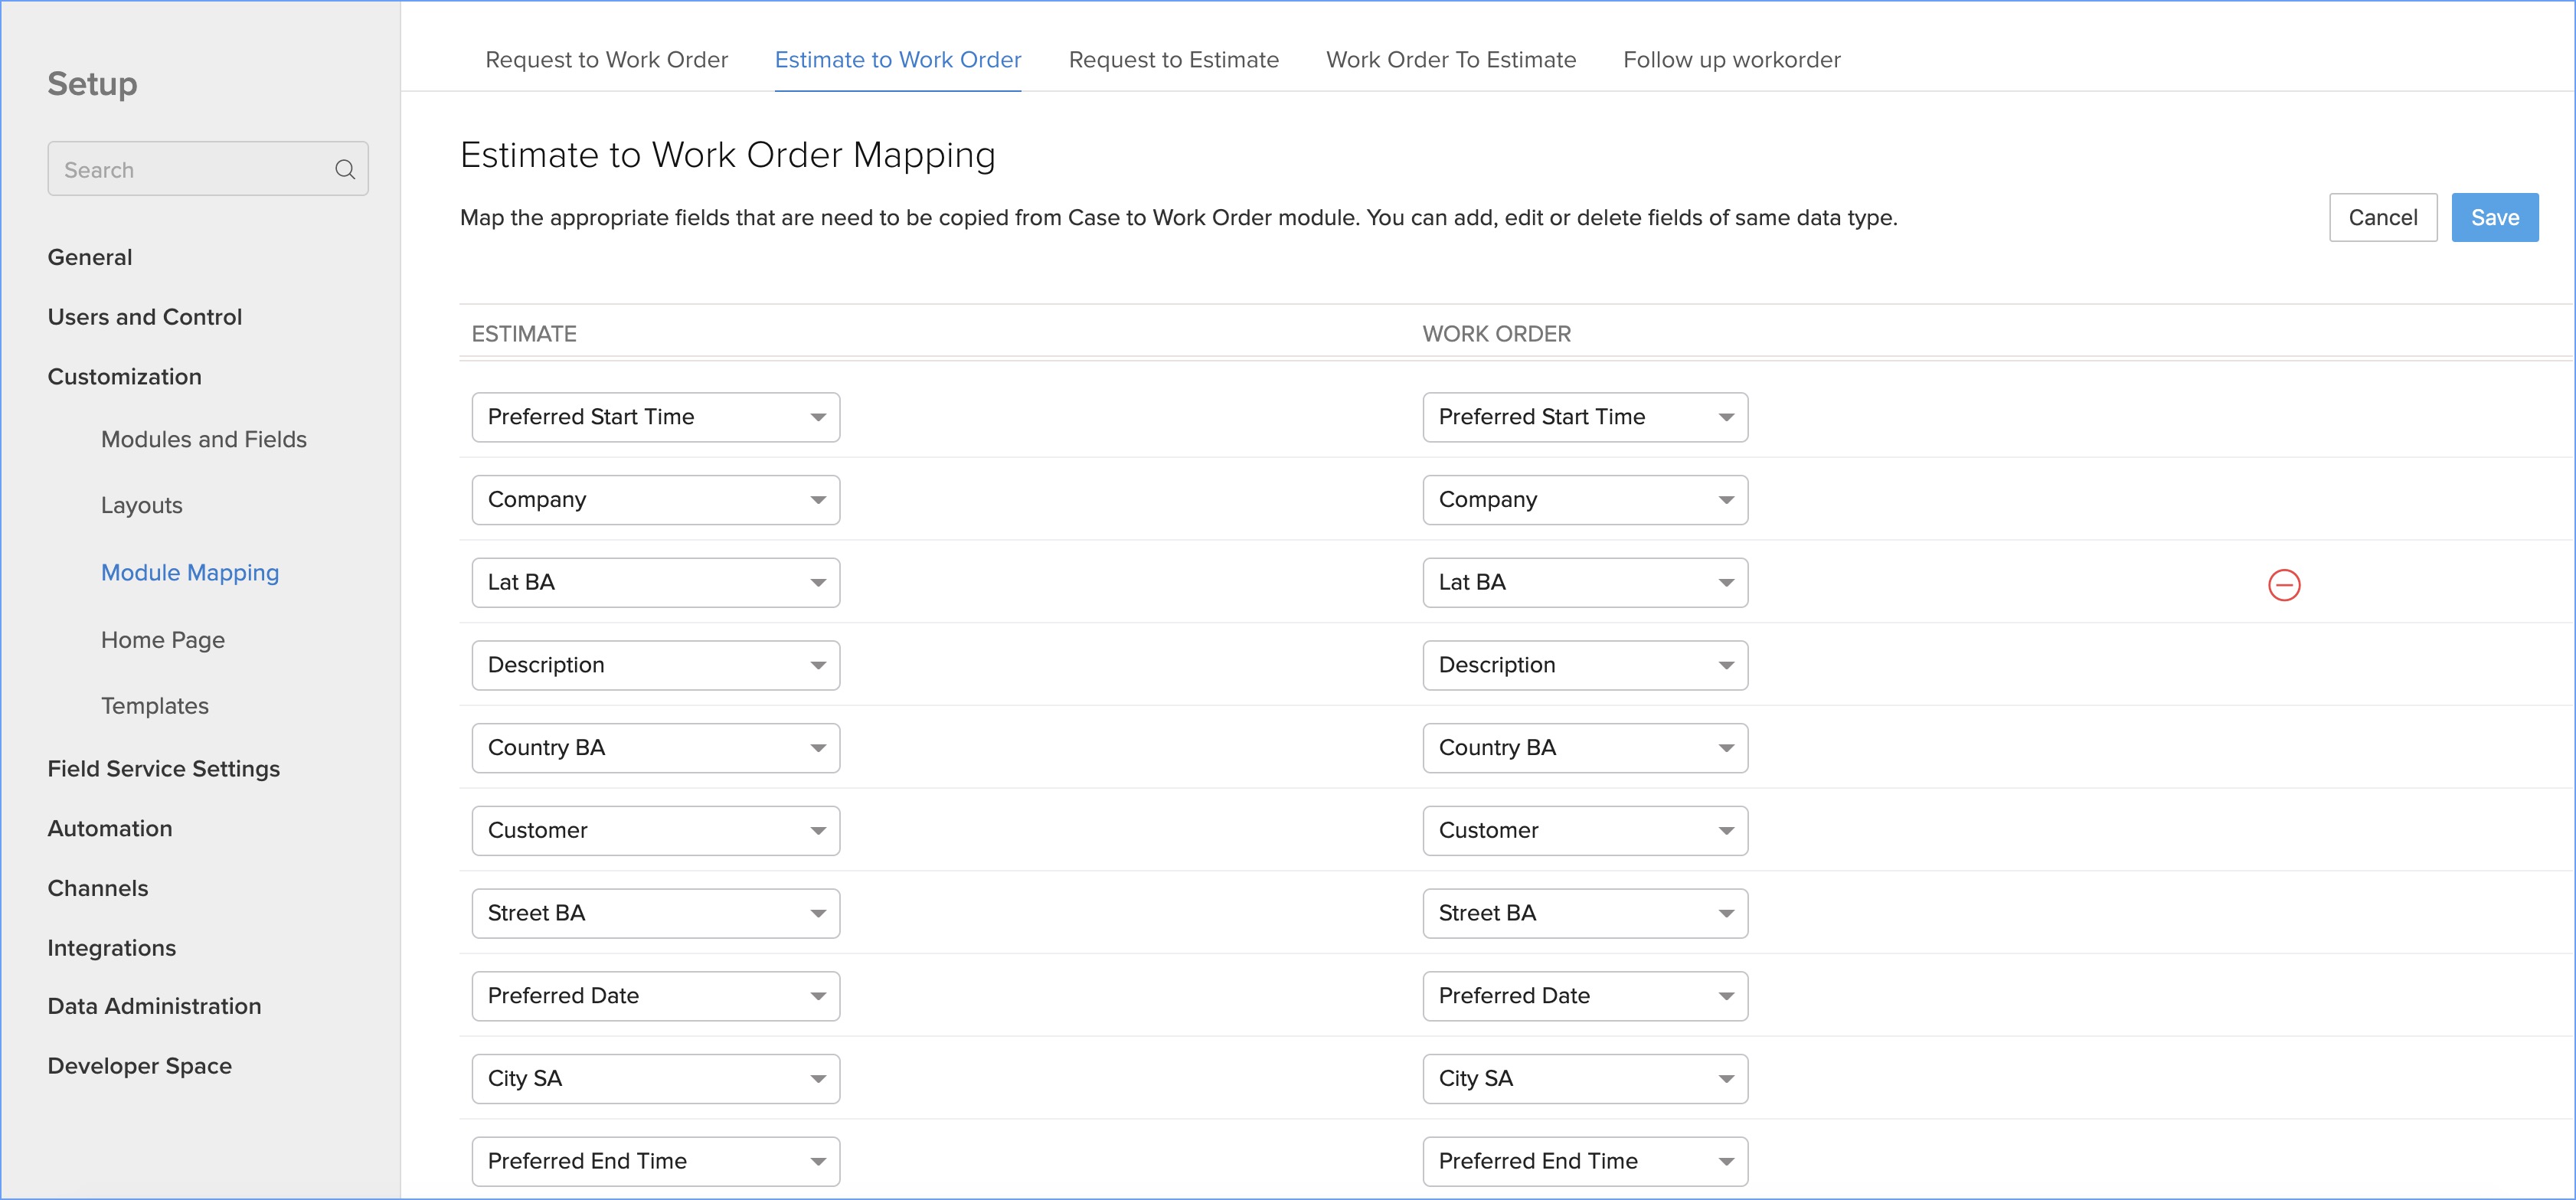The height and width of the screenshot is (1200, 2576).
Task: Open Estimate Customer dropdown
Action: click(655, 831)
